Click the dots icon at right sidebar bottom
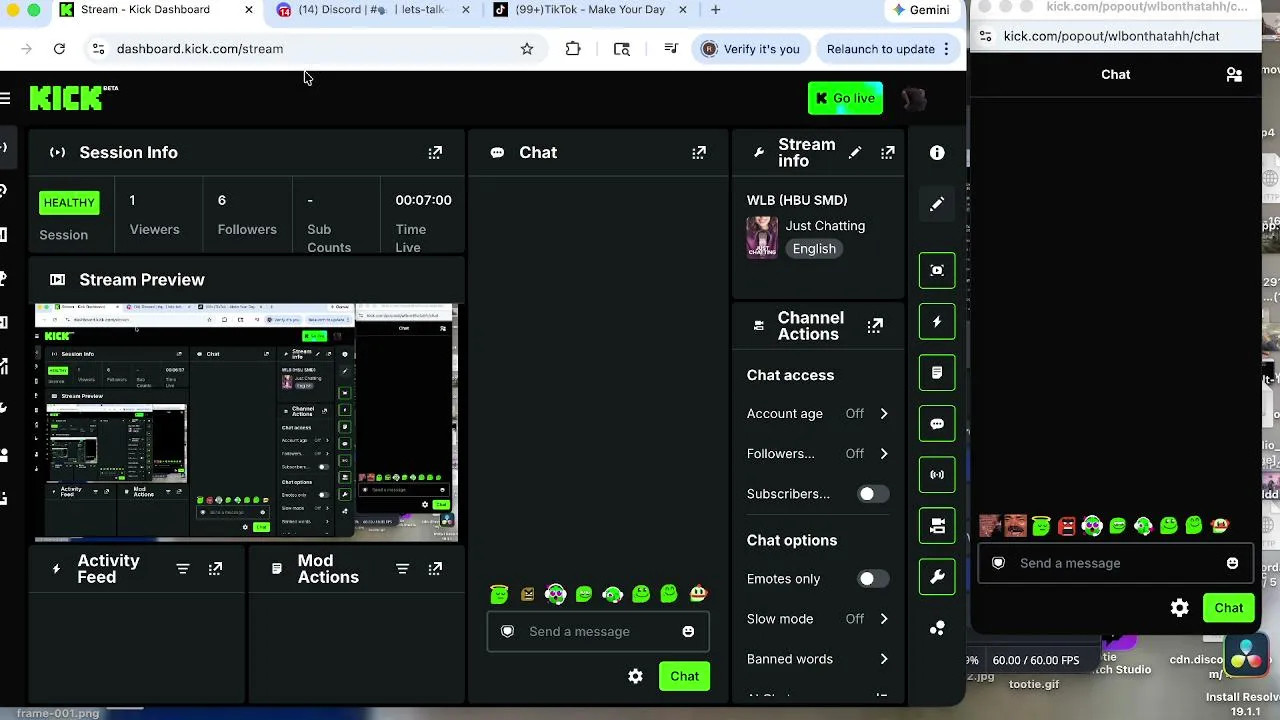This screenshot has width=1280, height=720. [x=937, y=628]
